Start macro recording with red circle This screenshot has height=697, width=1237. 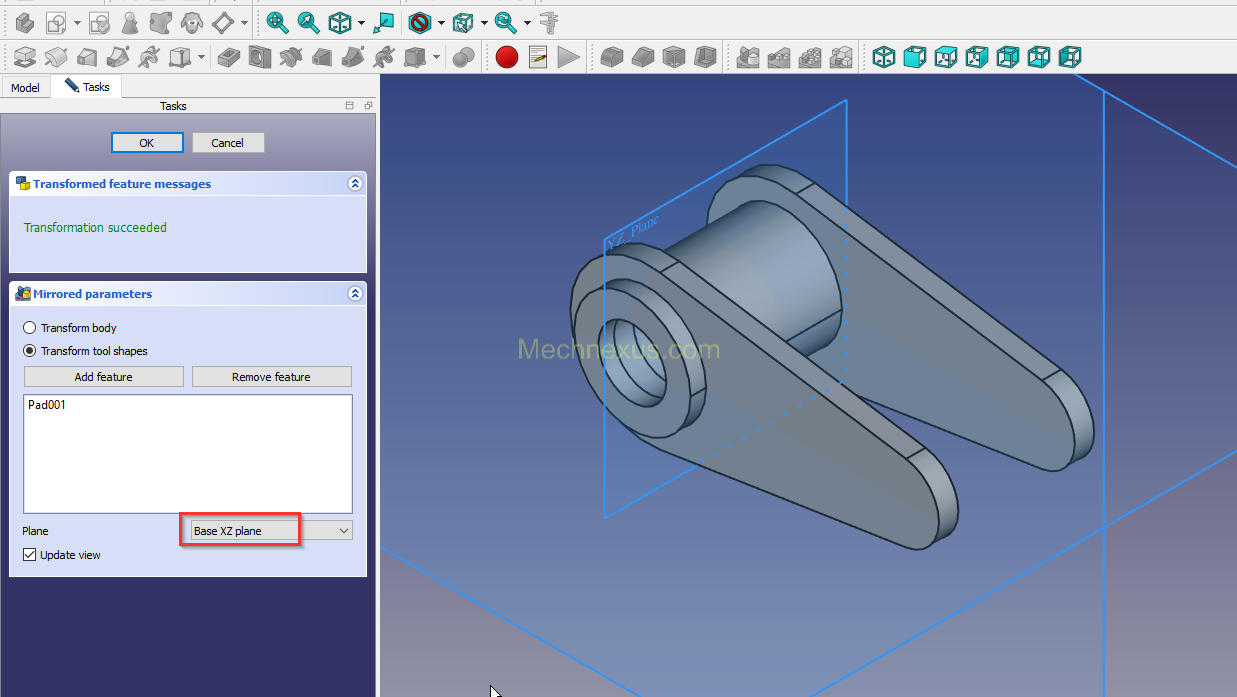coord(507,57)
